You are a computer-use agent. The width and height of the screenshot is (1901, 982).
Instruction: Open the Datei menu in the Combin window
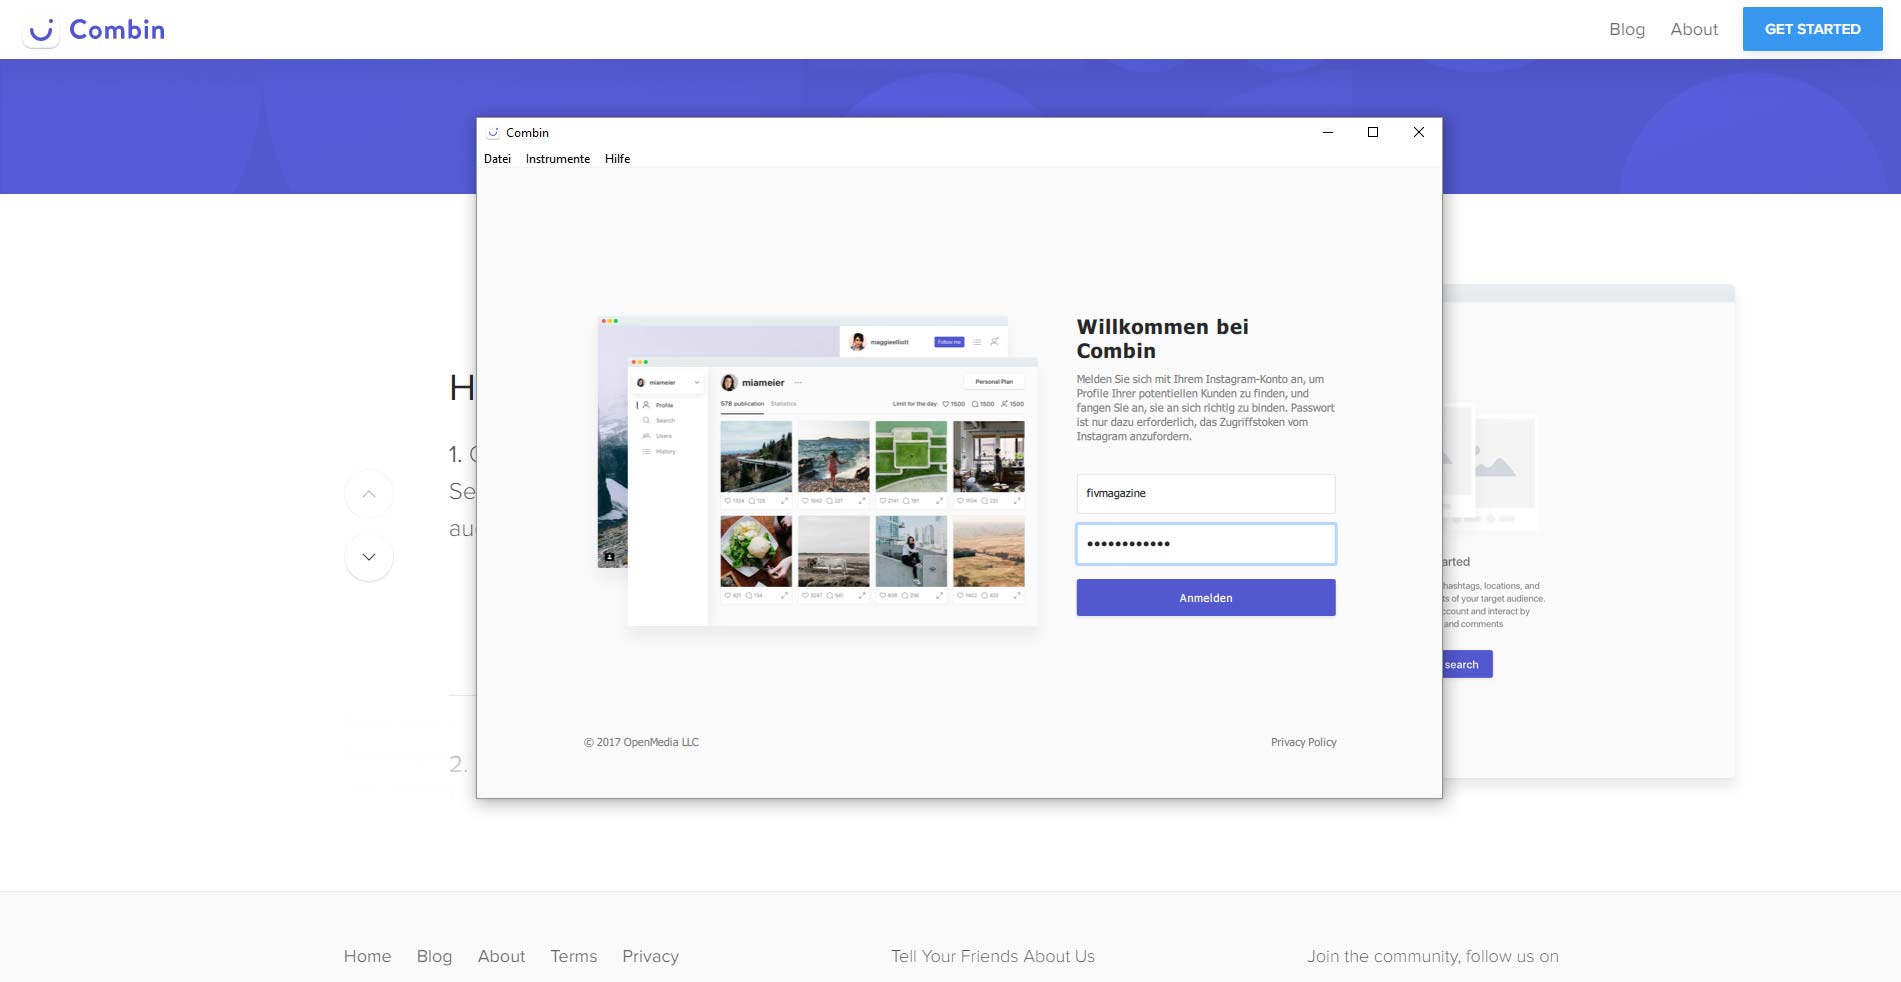click(497, 159)
